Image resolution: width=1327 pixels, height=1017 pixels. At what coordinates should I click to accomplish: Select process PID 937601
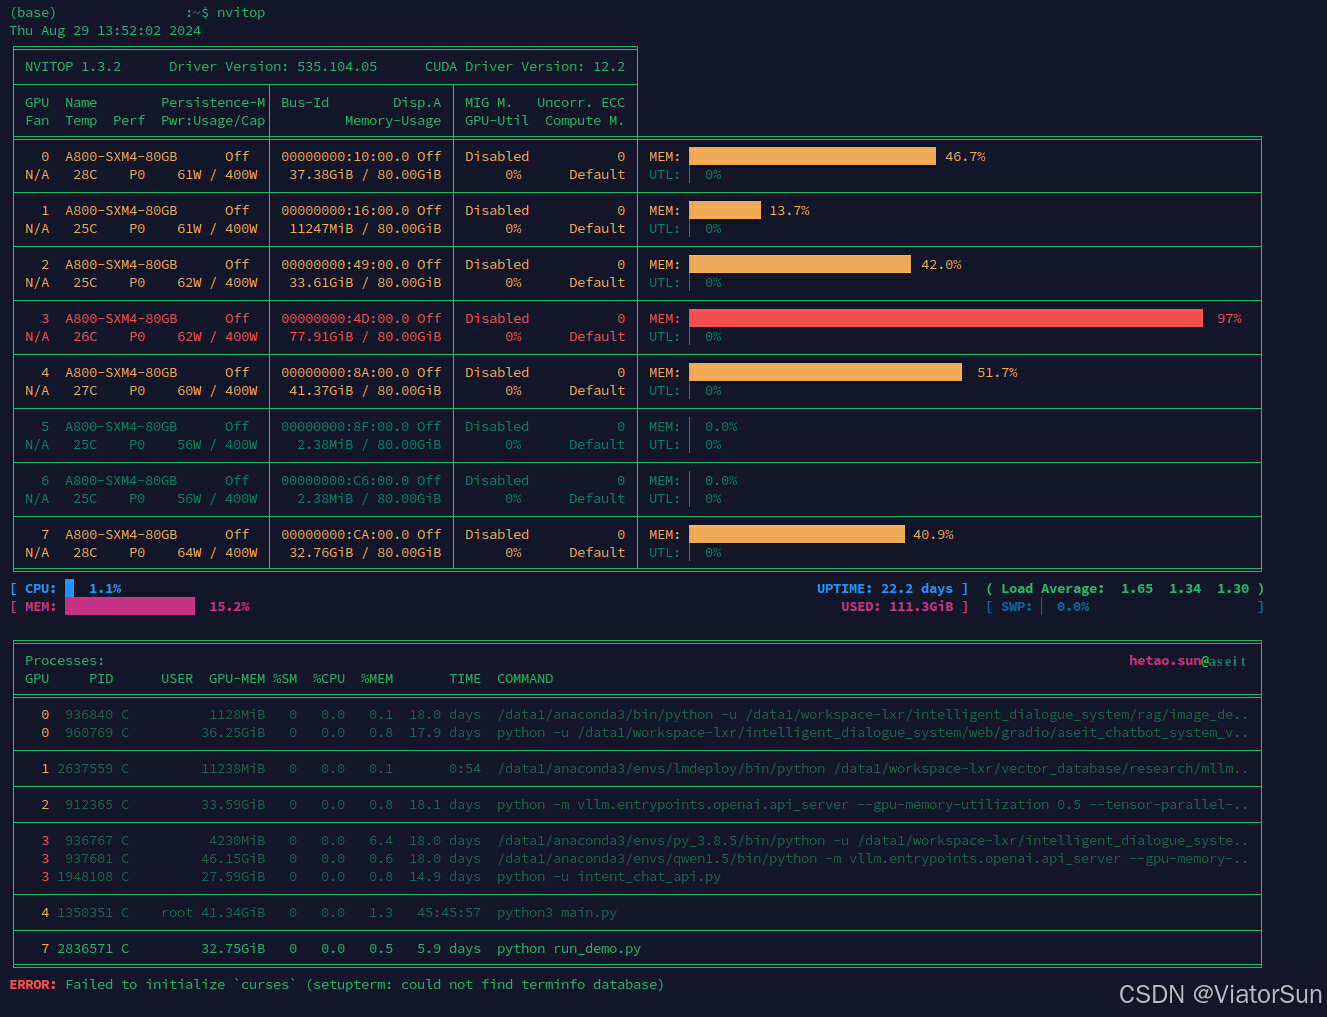(x=89, y=859)
